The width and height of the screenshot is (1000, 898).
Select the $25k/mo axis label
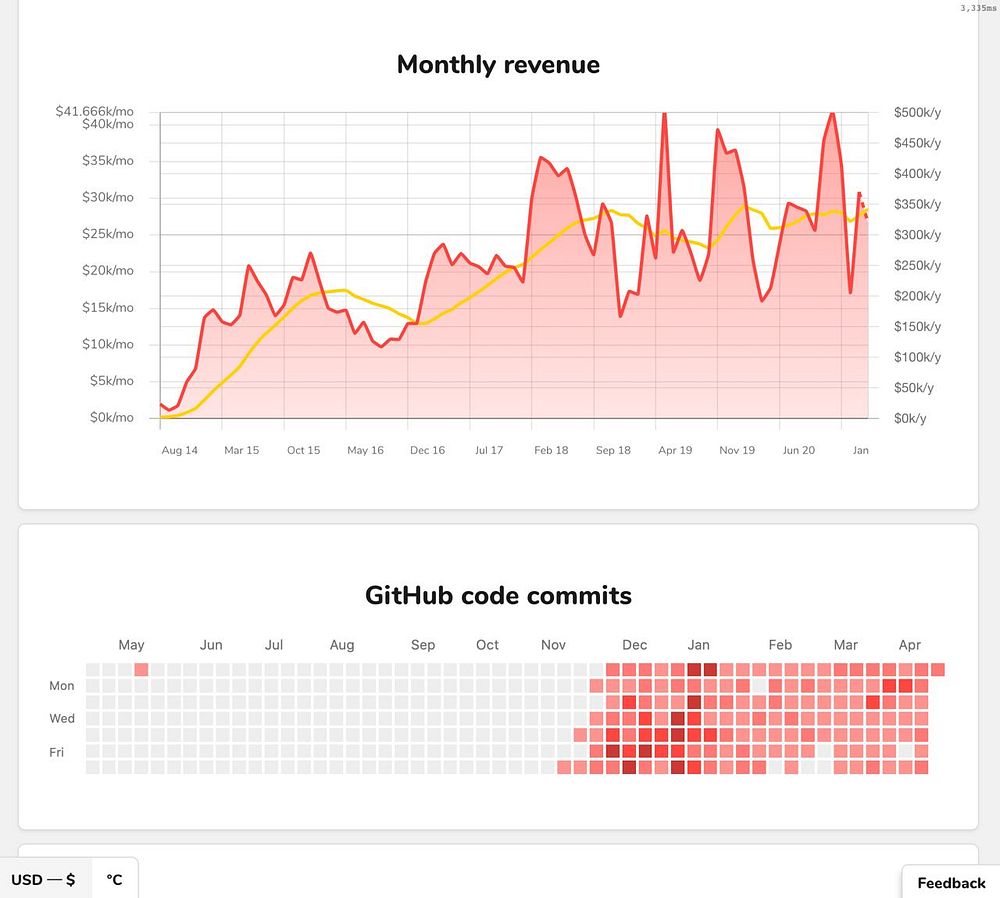[x=108, y=234]
